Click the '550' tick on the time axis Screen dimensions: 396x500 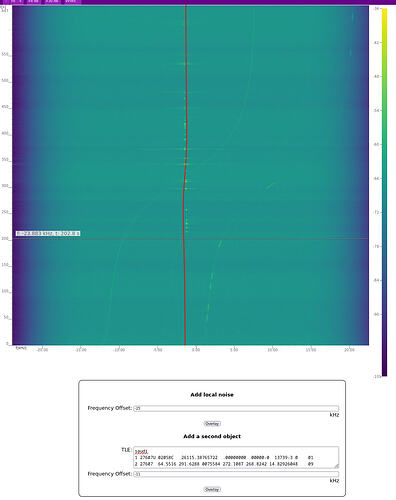5,54
